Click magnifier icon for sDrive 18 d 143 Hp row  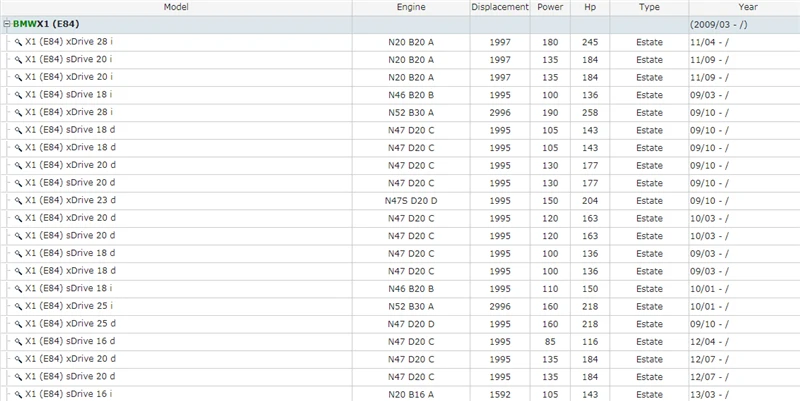coord(18,131)
